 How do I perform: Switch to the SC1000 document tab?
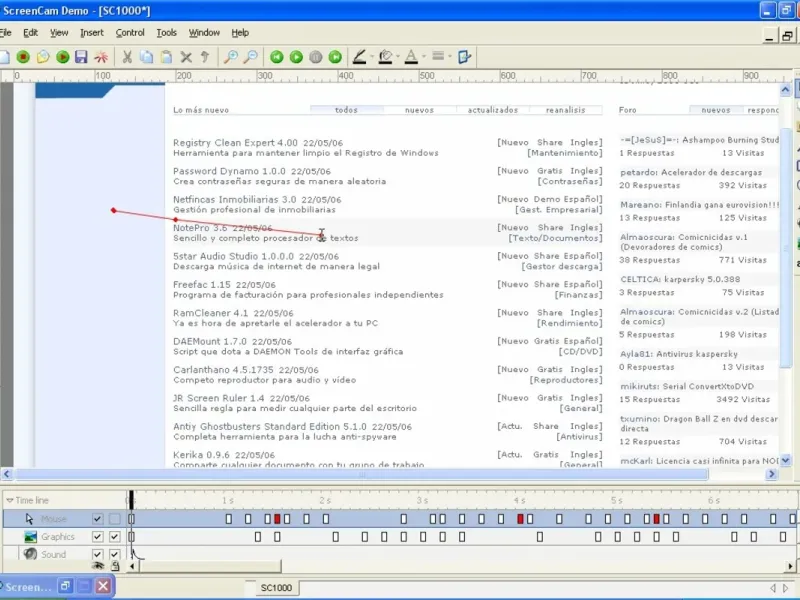276,588
